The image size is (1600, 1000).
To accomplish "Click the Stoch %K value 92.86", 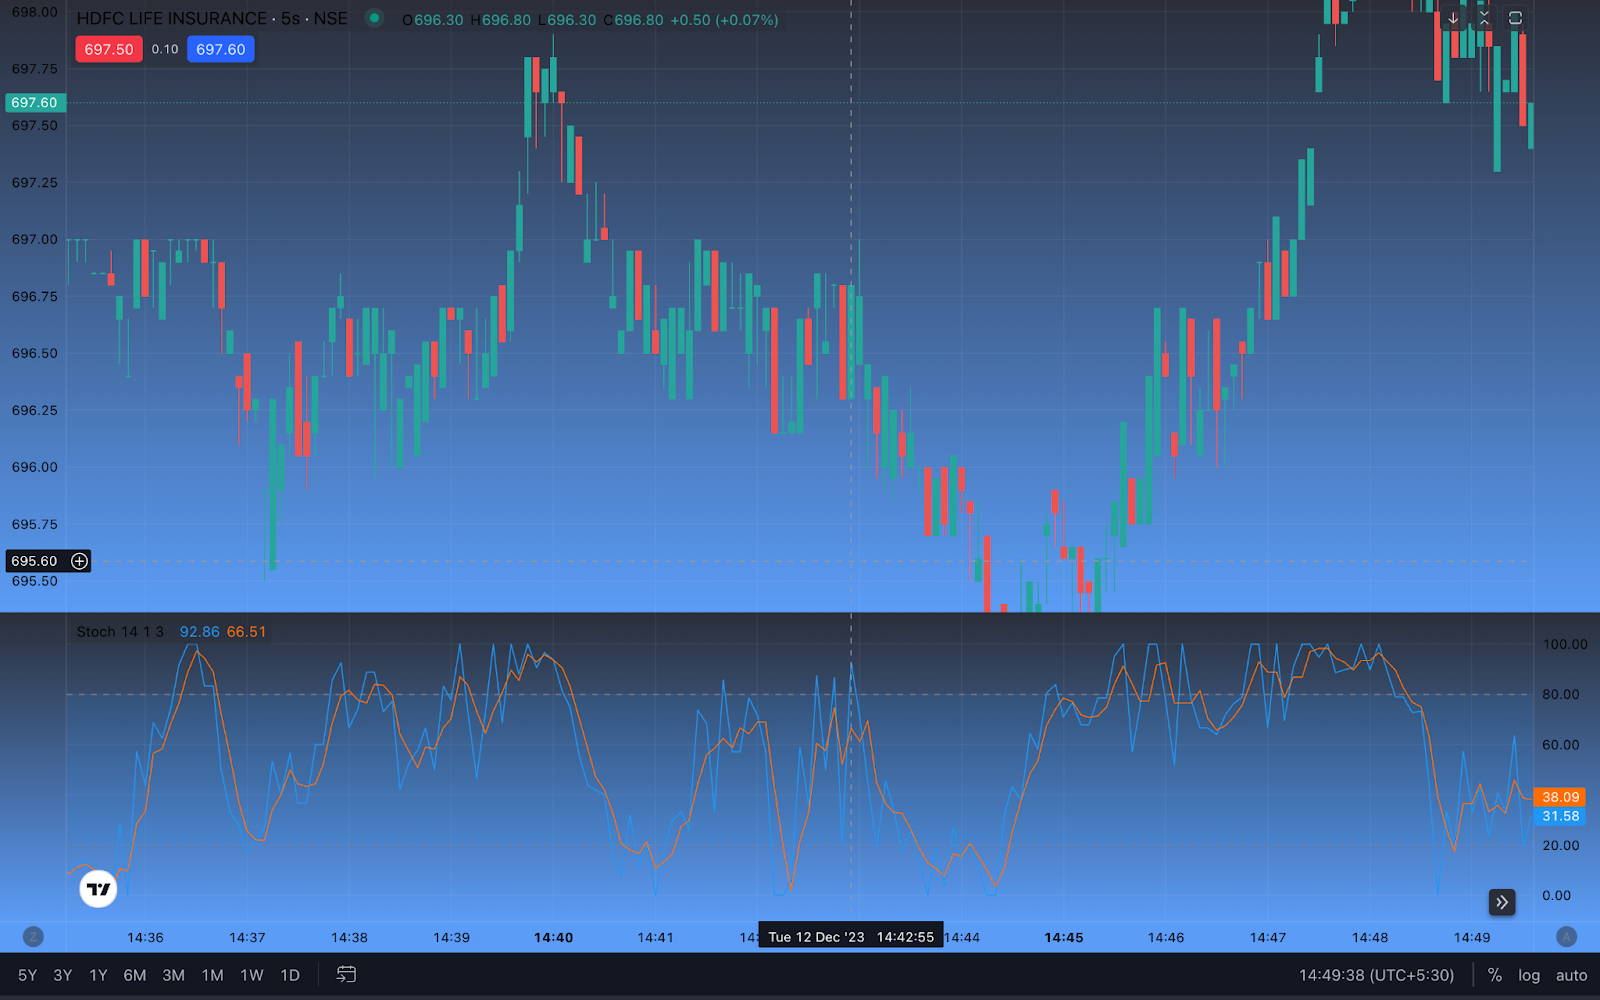I will pyautogui.click(x=200, y=632).
